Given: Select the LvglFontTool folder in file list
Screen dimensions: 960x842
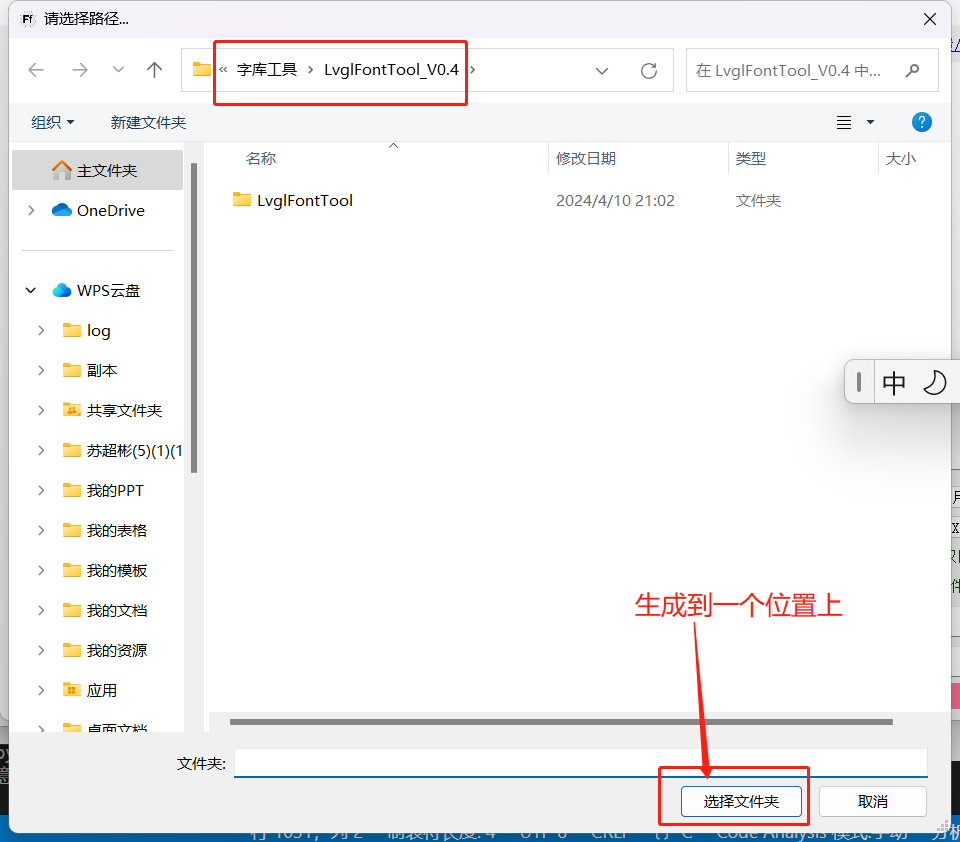Looking at the screenshot, I should pos(293,200).
